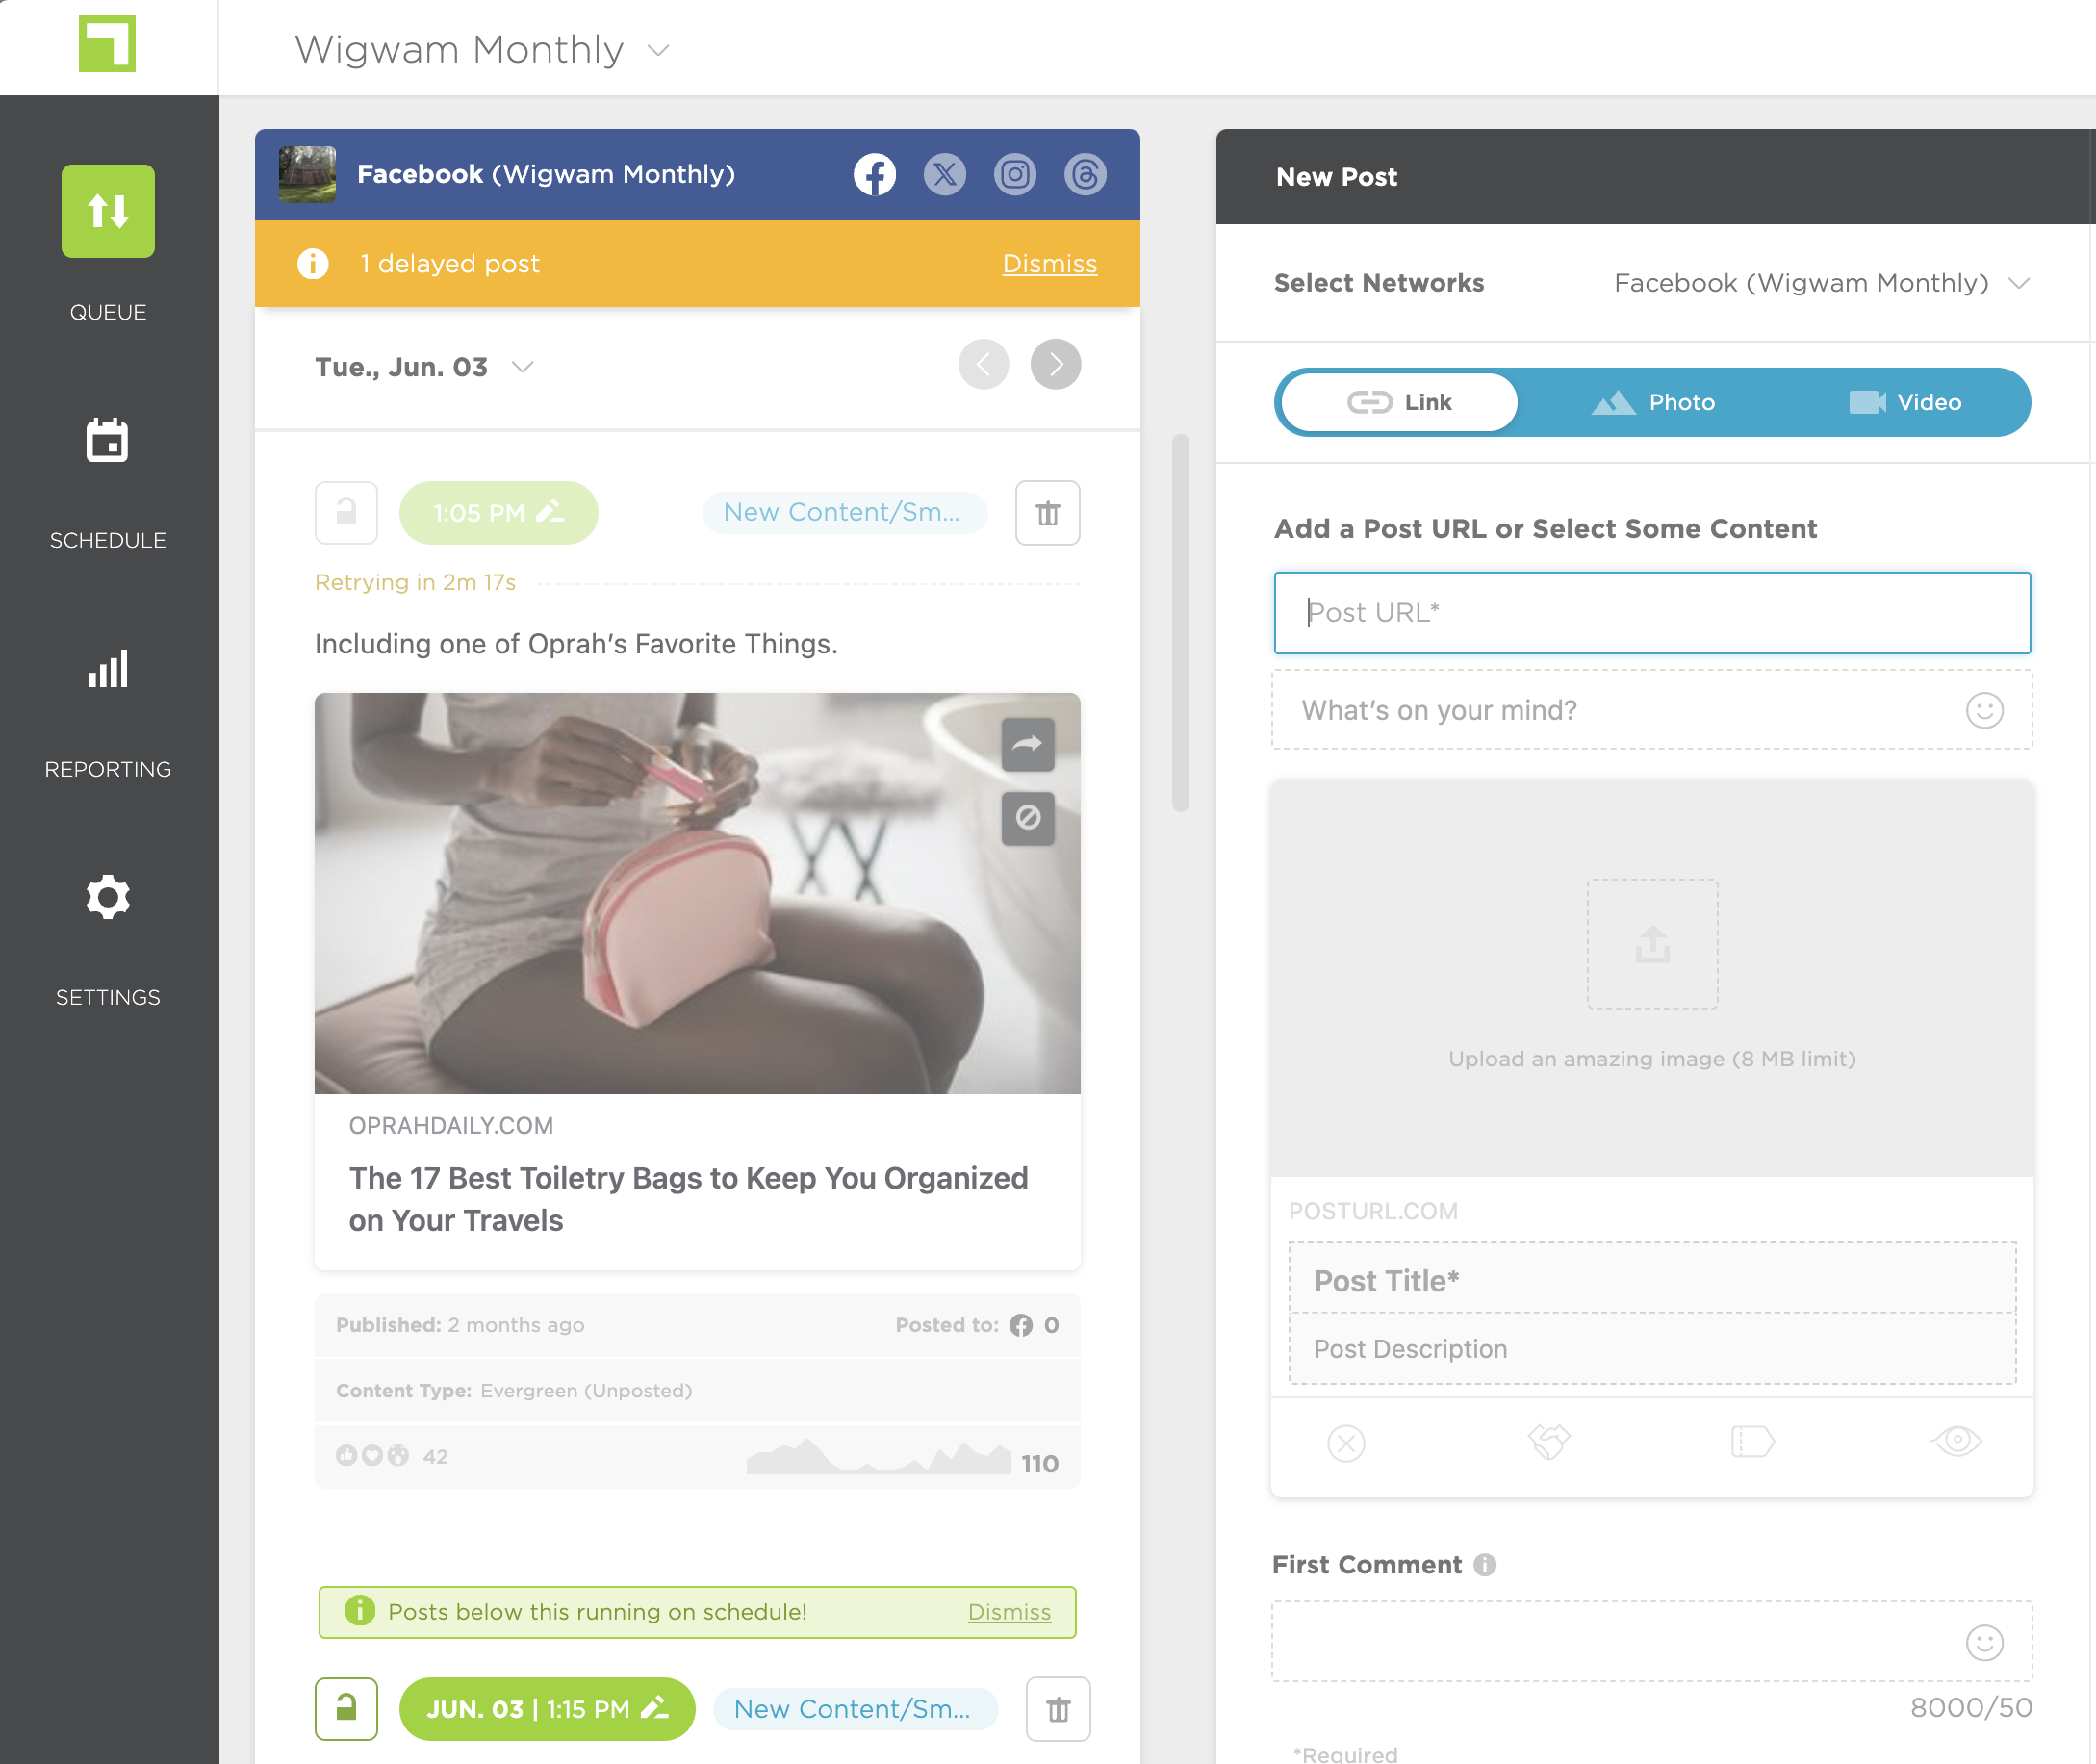Open the Schedule calendar section
Viewport: 2096px width, 1764px height.
pyautogui.click(x=107, y=440)
